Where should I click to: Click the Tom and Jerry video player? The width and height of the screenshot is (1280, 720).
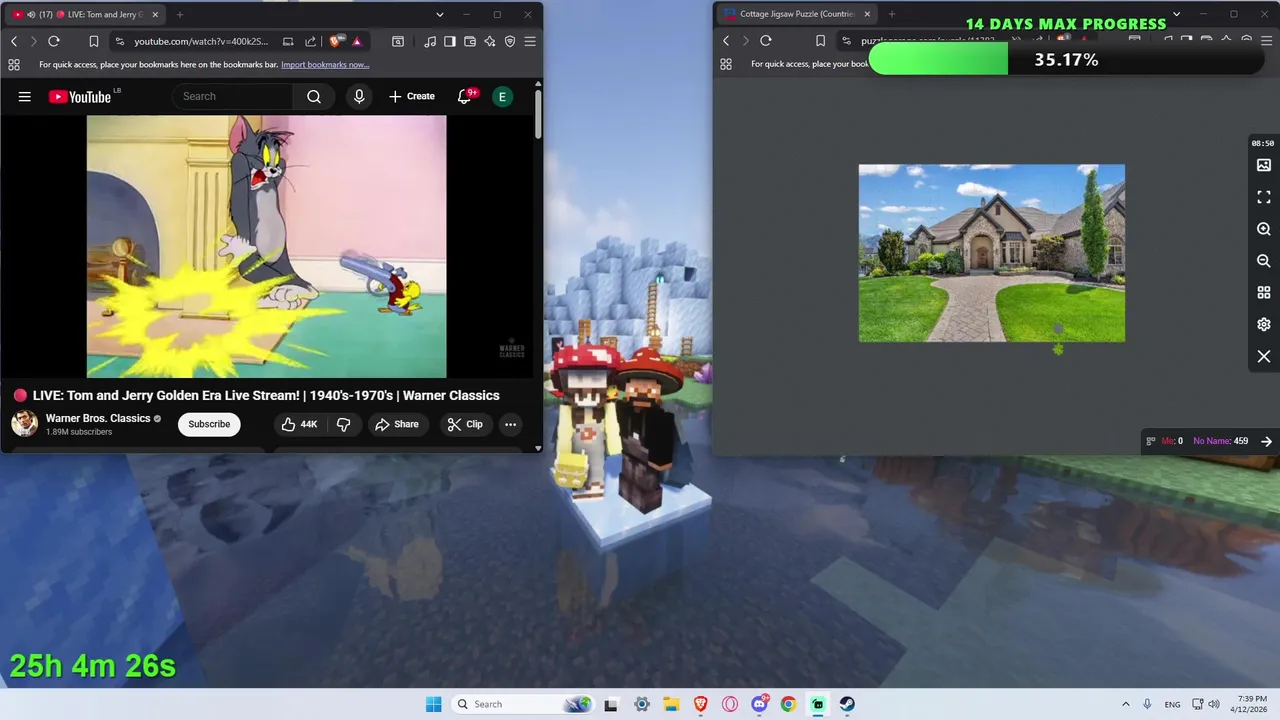tap(267, 246)
